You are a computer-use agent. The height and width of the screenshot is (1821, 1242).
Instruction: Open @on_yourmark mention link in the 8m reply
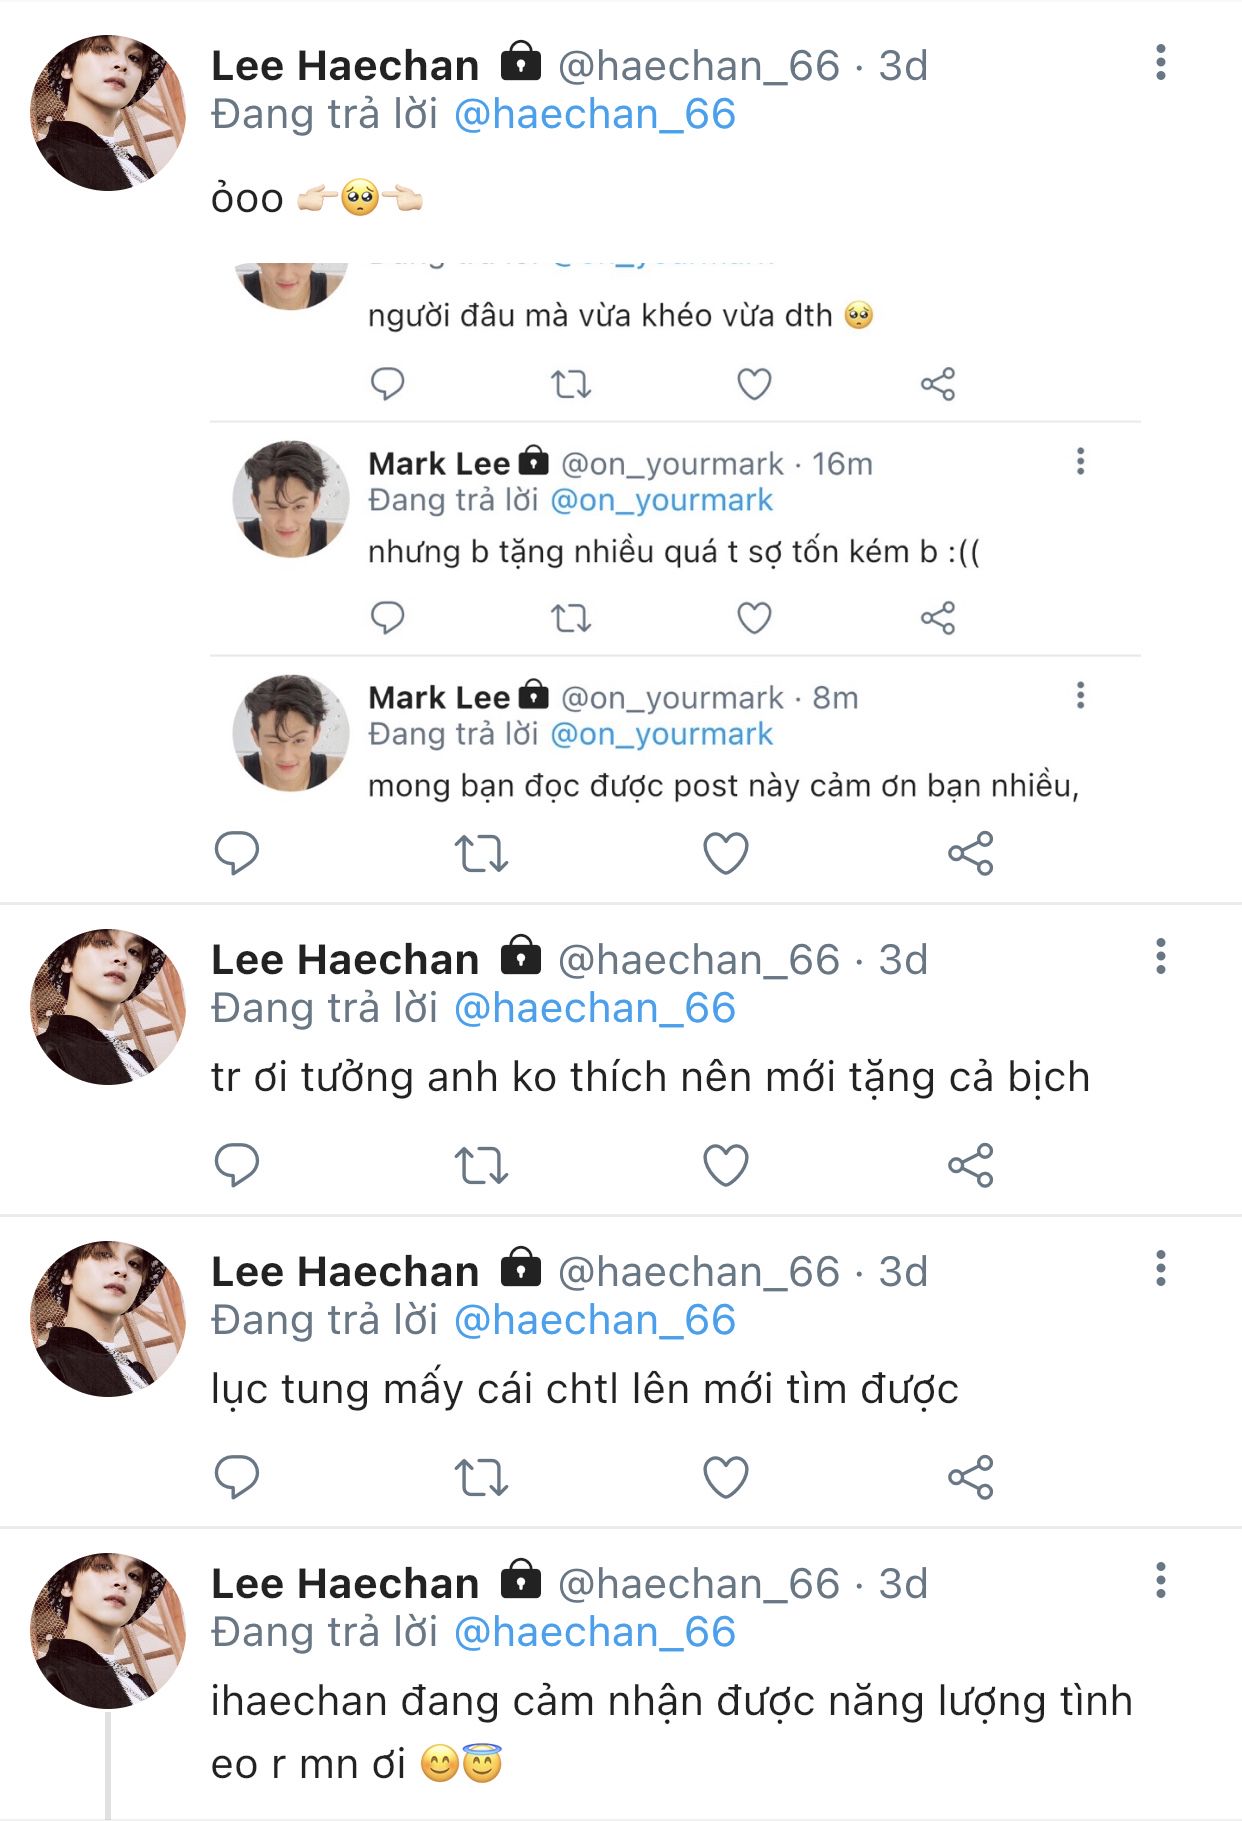[662, 734]
